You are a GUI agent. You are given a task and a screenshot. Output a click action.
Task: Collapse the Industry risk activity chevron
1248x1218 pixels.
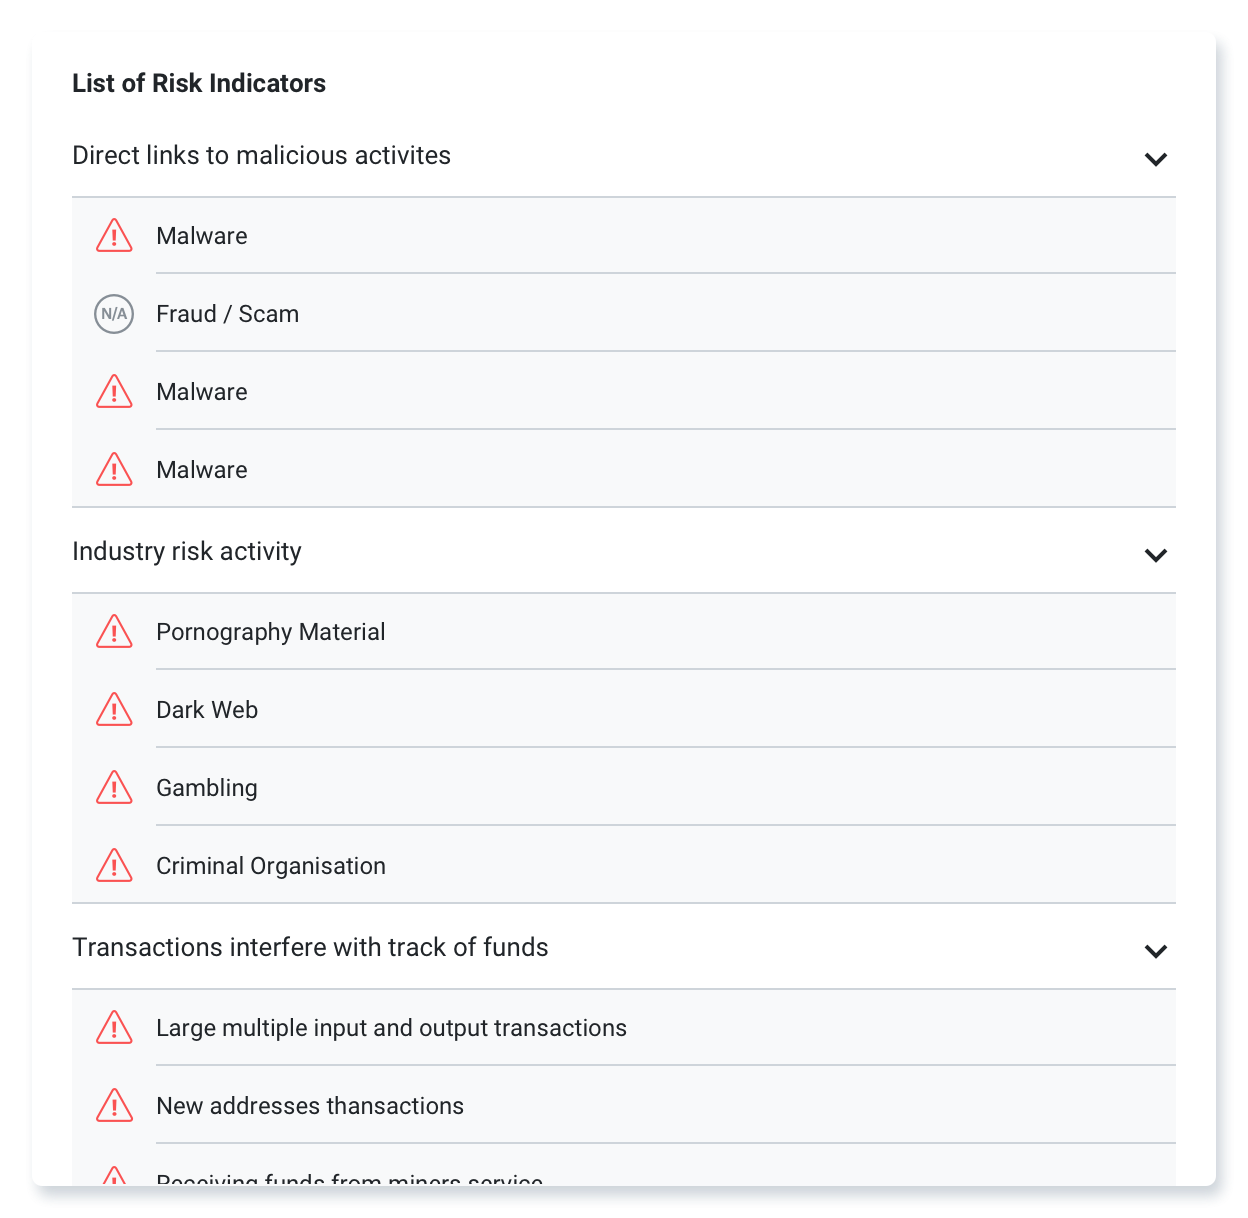pos(1156,555)
